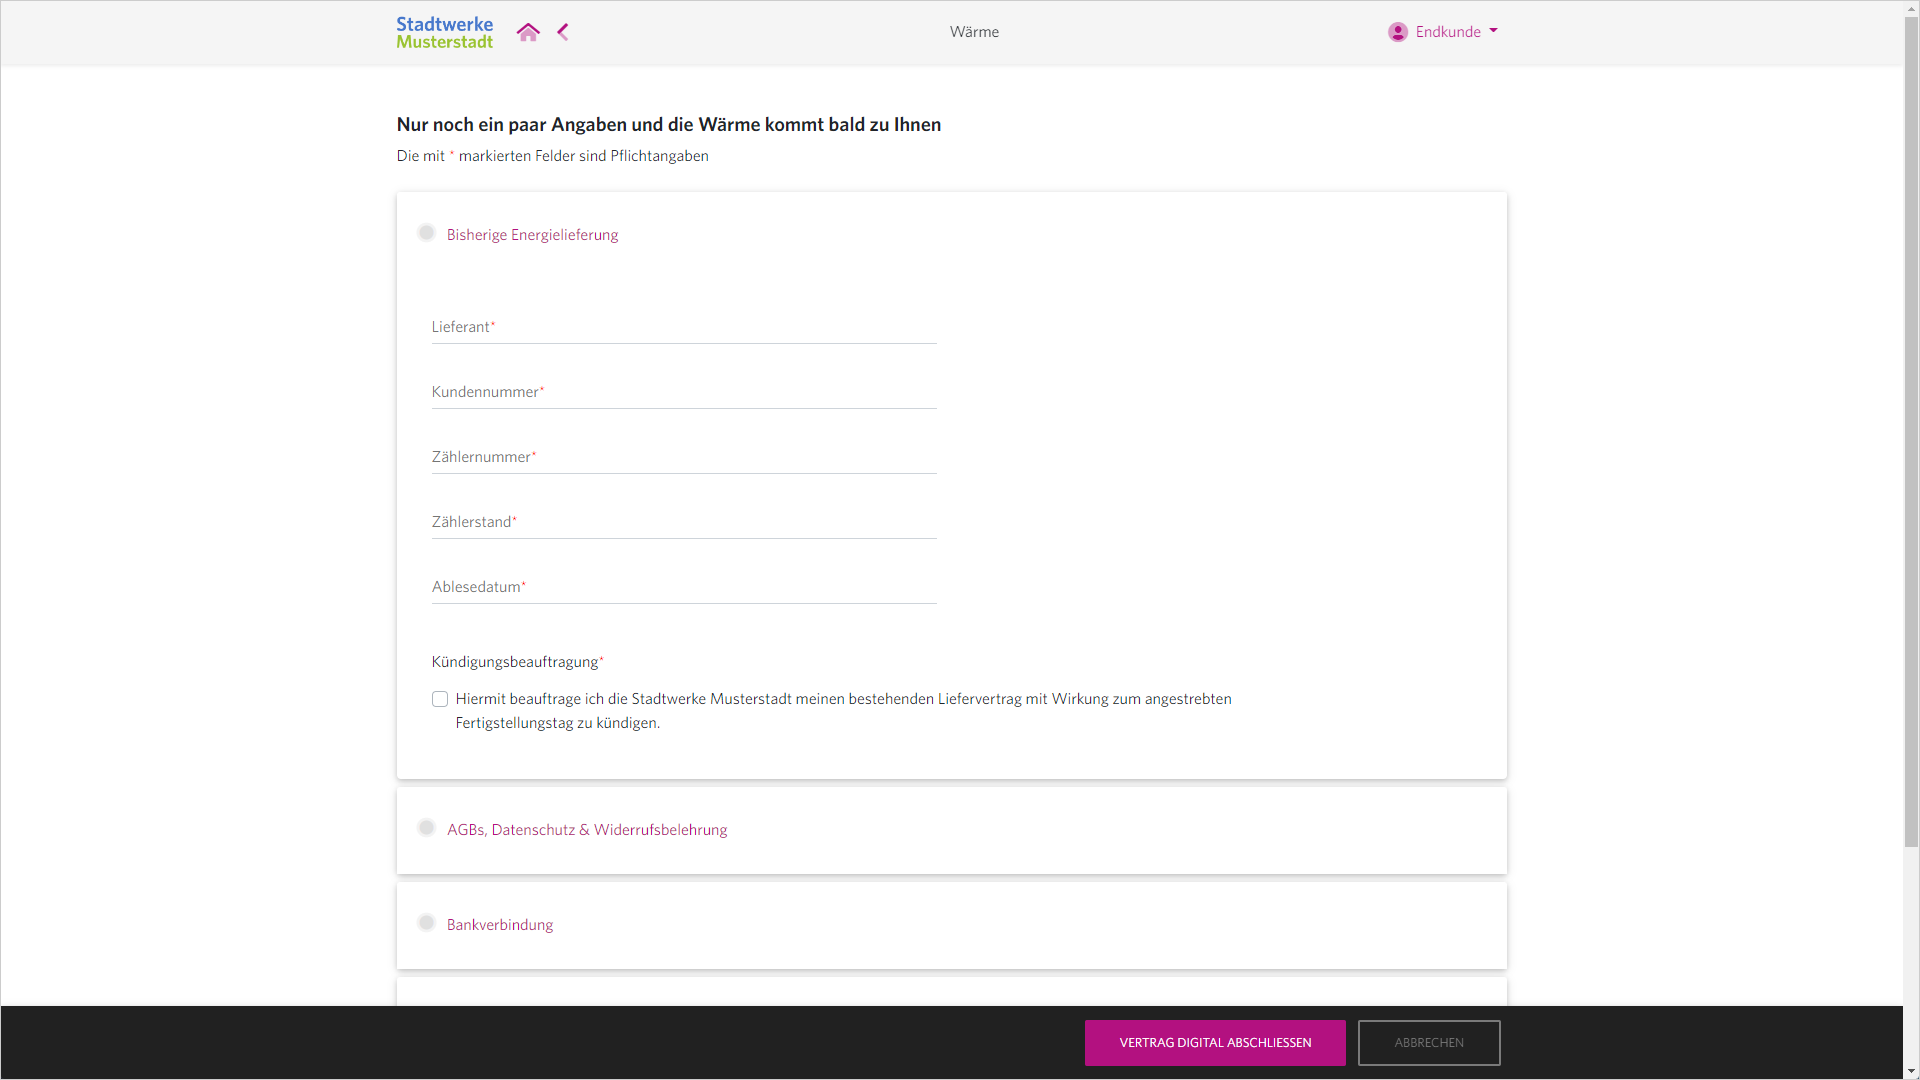Click the Stadtwerke Musterstadt logo
The image size is (1920, 1080).
tap(444, 32)
